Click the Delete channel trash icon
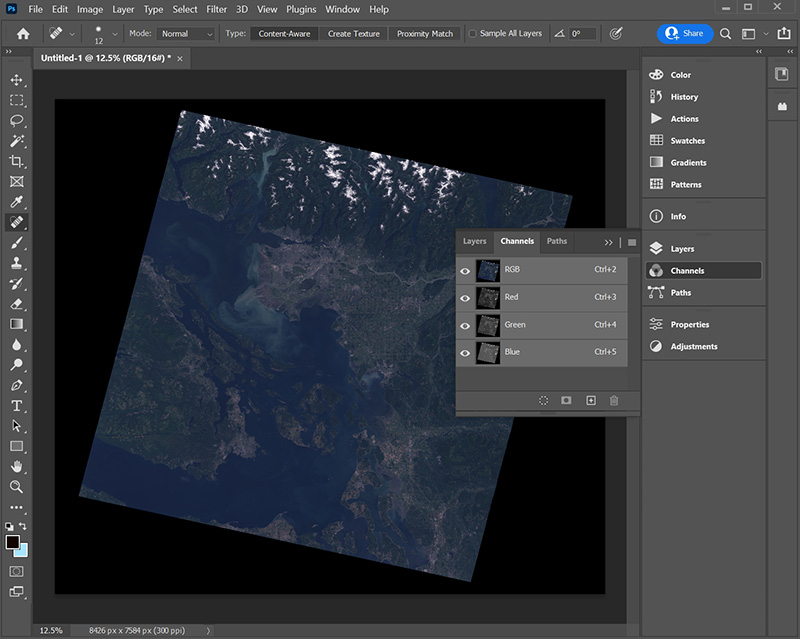Screen dimensions: 800x639 click(x=614, y=400)
